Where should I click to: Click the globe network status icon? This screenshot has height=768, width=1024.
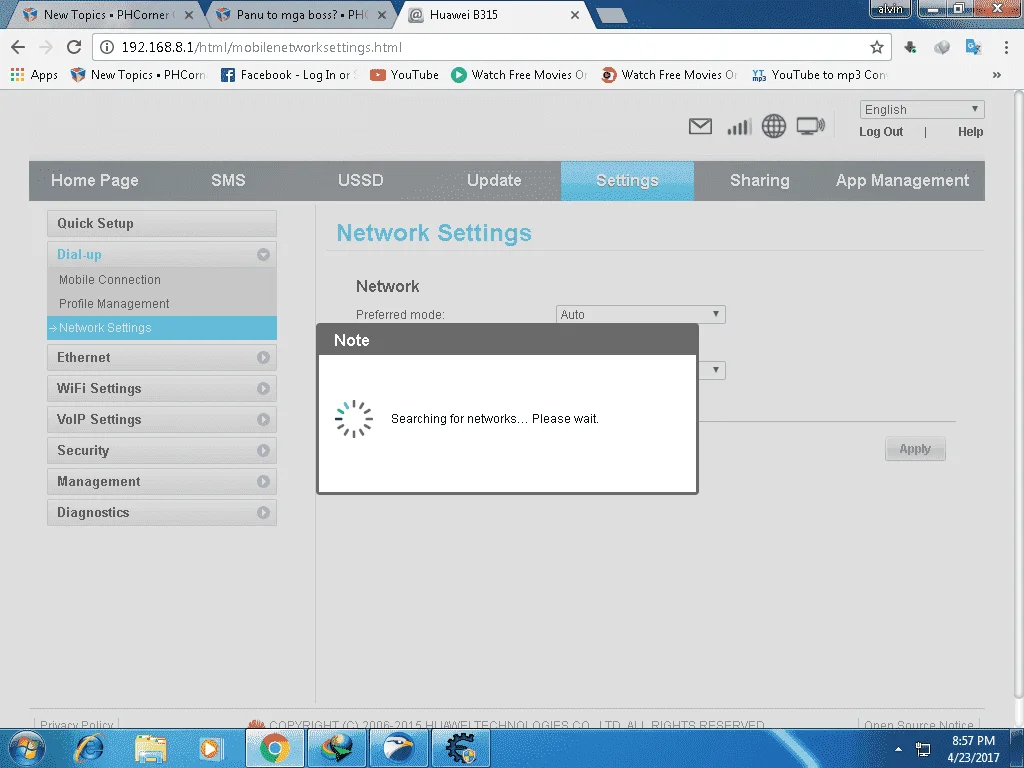coord(774,126)
